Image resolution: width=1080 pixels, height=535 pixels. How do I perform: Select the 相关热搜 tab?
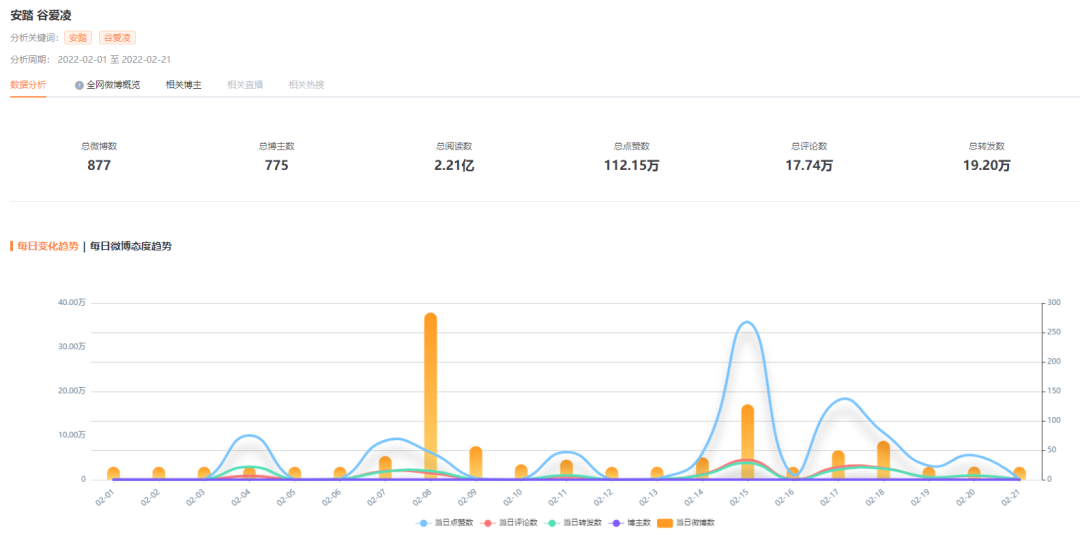click(x=307, y=85)
